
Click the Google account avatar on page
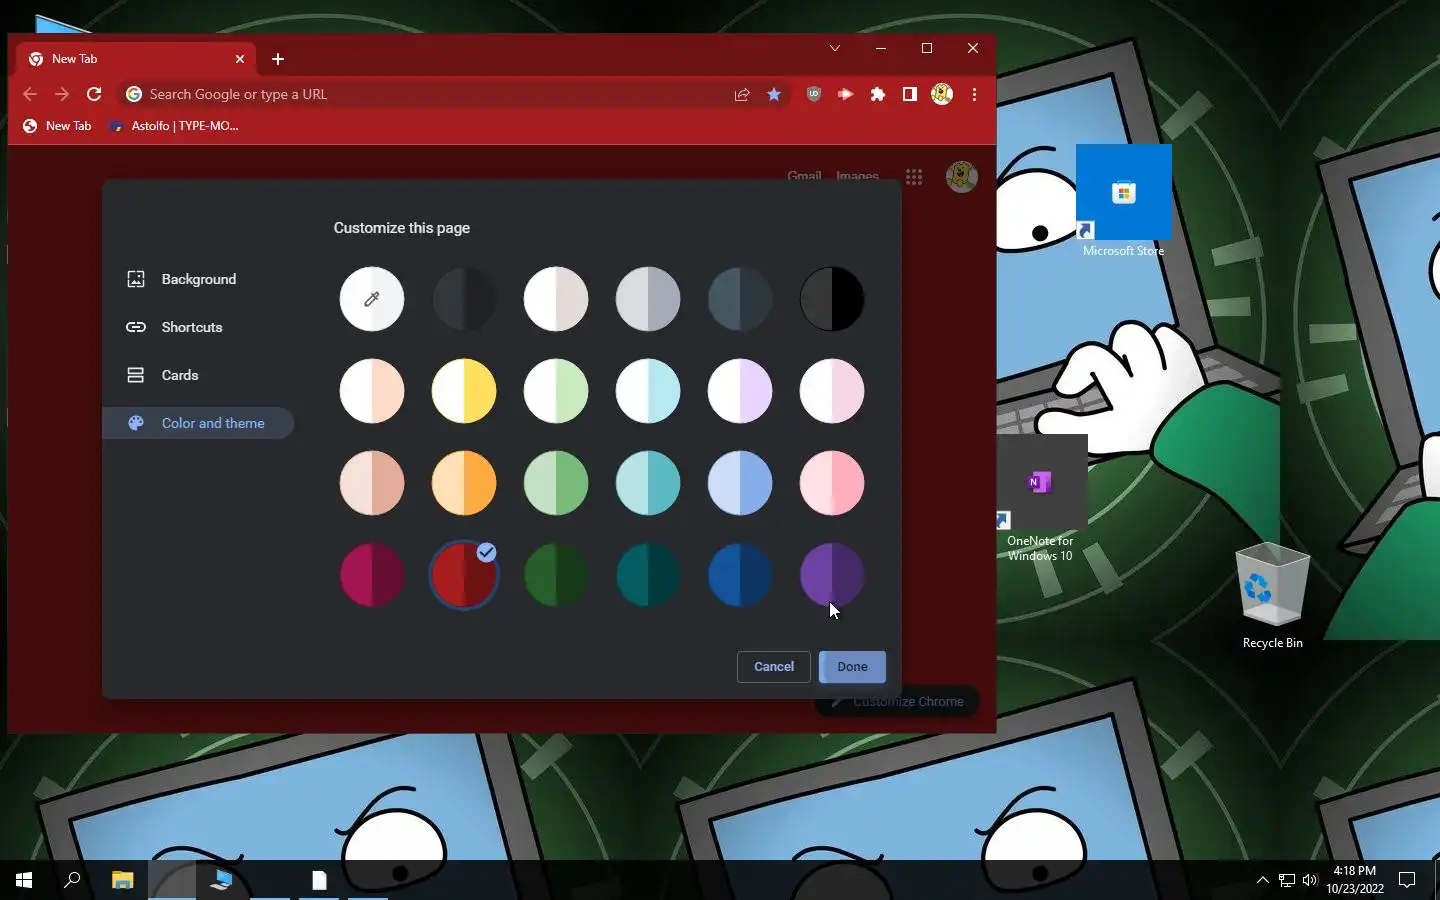click(962, 177)
